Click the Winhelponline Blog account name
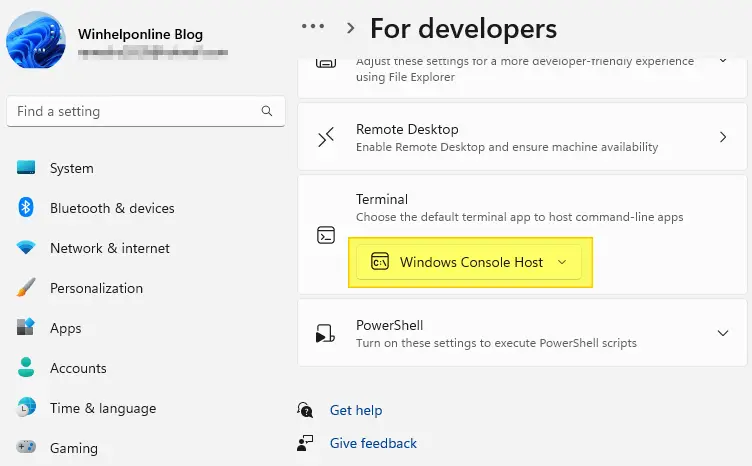The image size is (752, 466). (x=141, y=34)
